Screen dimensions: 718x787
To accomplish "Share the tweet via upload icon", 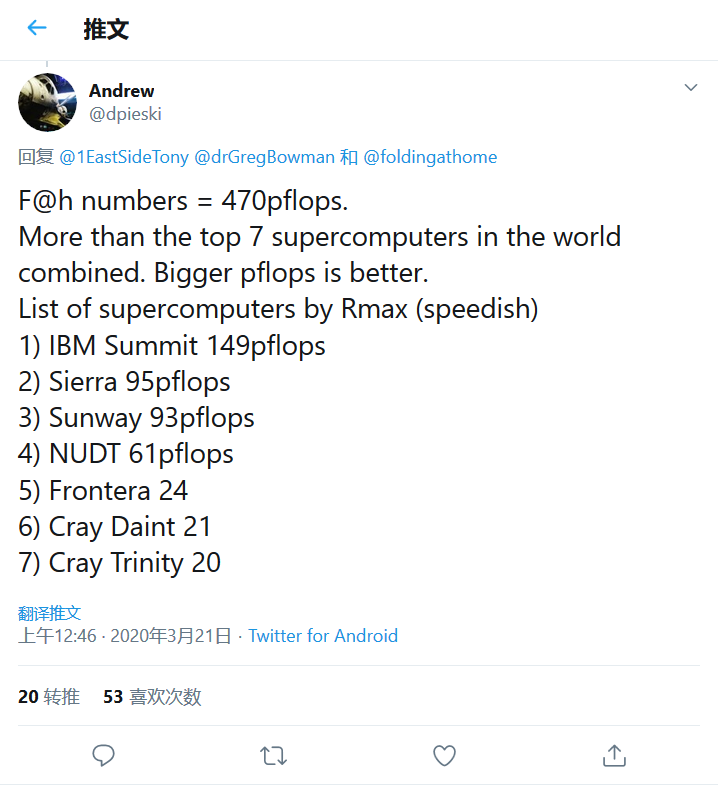I will pos(614,755).
